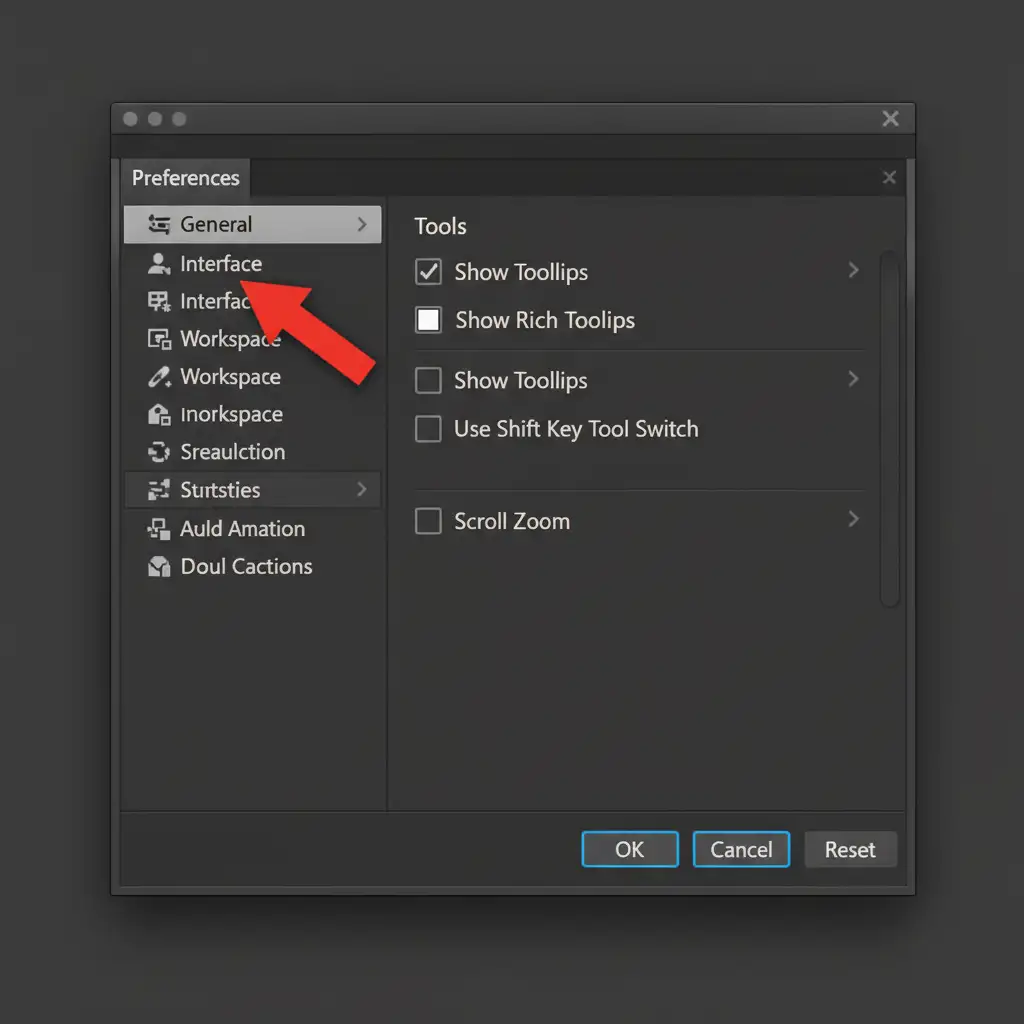Enable Use Shift Key Tool Switch
The height and width of the screenshot is (1024, 1024).
[x=428, y=429]
